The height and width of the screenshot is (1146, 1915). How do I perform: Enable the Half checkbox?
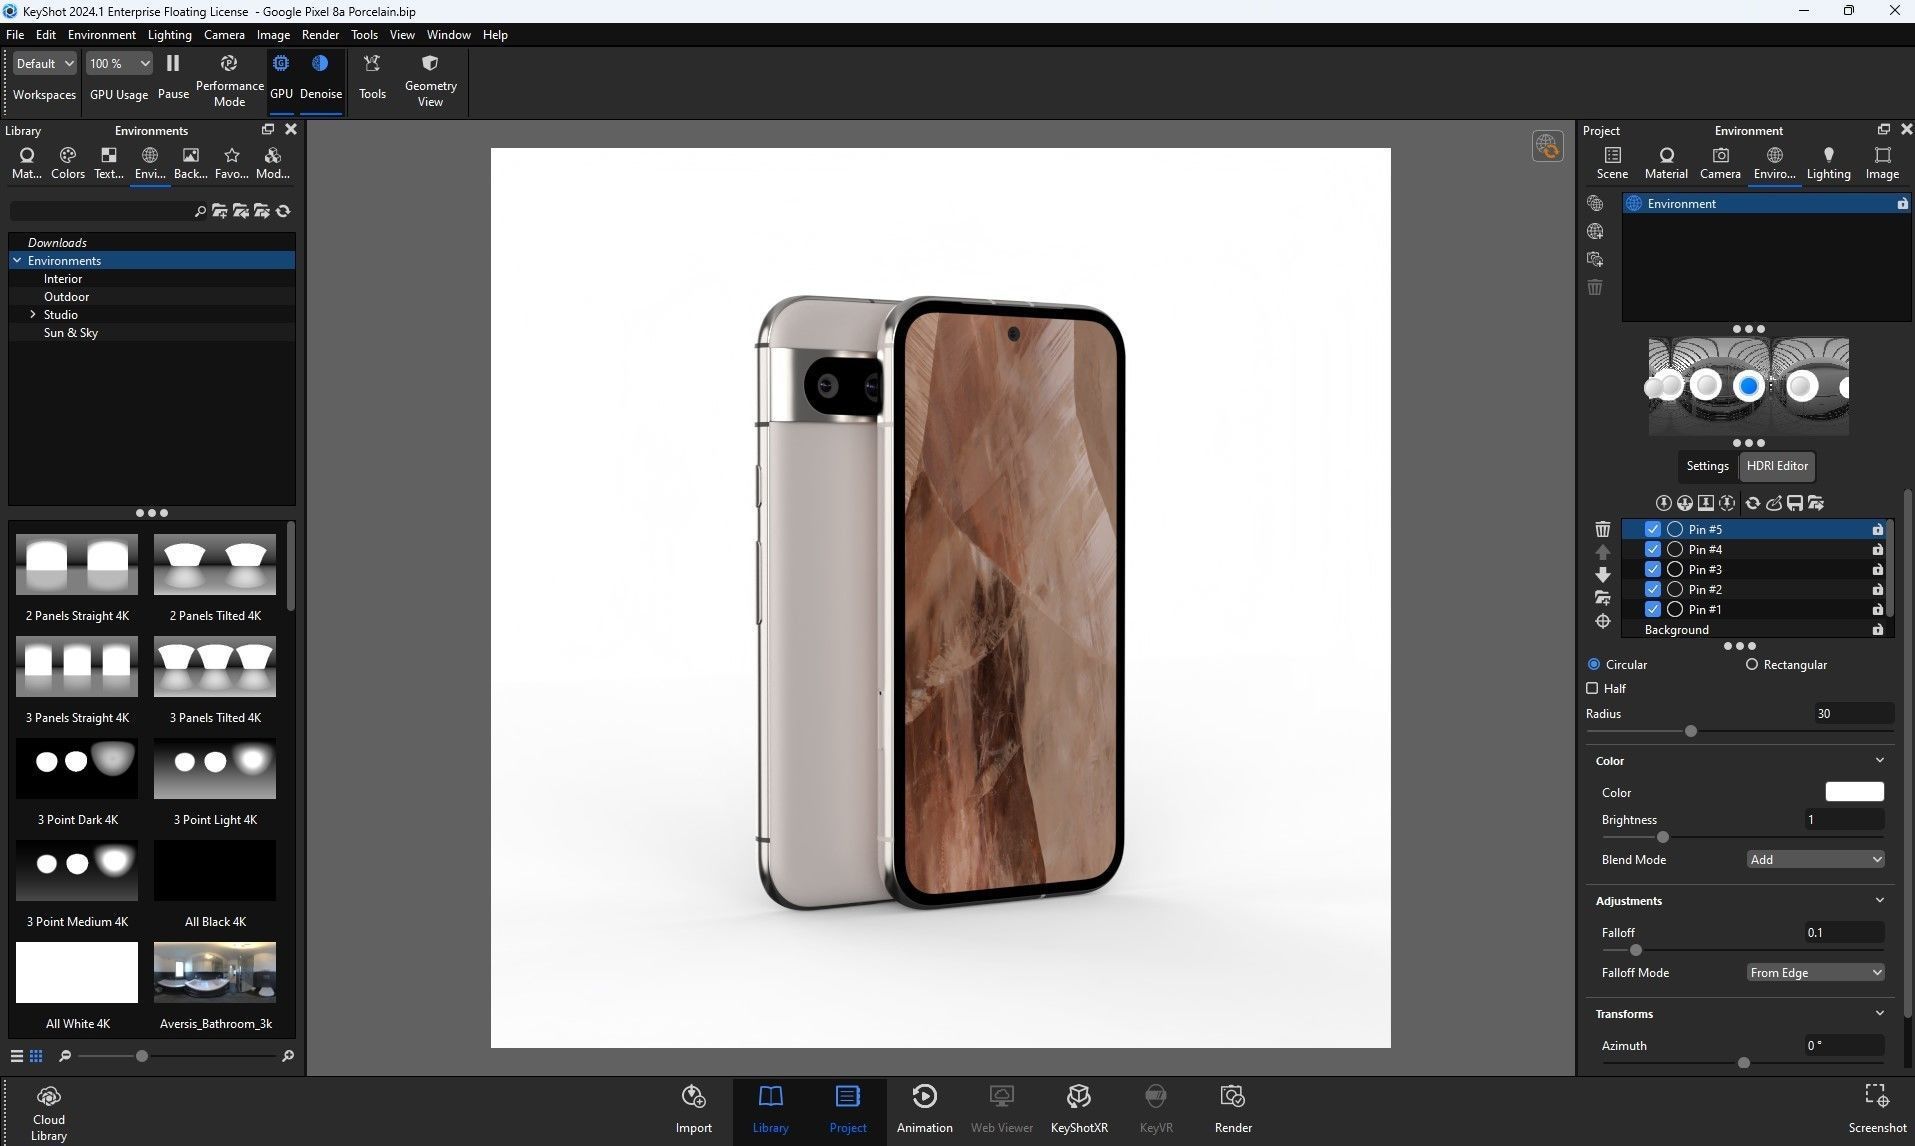tap(1592, 688)
